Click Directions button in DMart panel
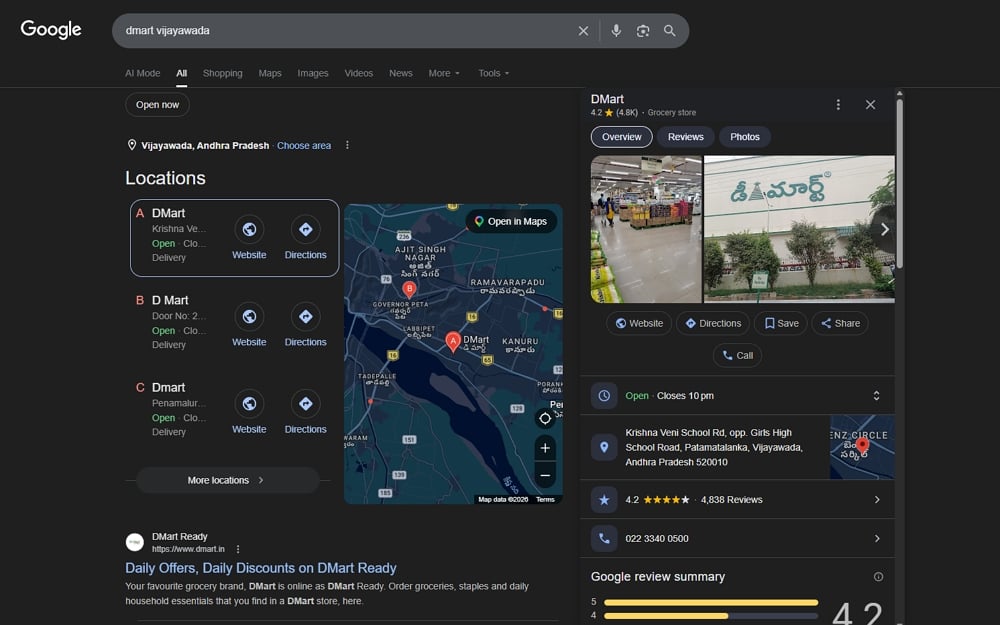The height and width of the screenshot is (625, 1000). pos(713,323)
